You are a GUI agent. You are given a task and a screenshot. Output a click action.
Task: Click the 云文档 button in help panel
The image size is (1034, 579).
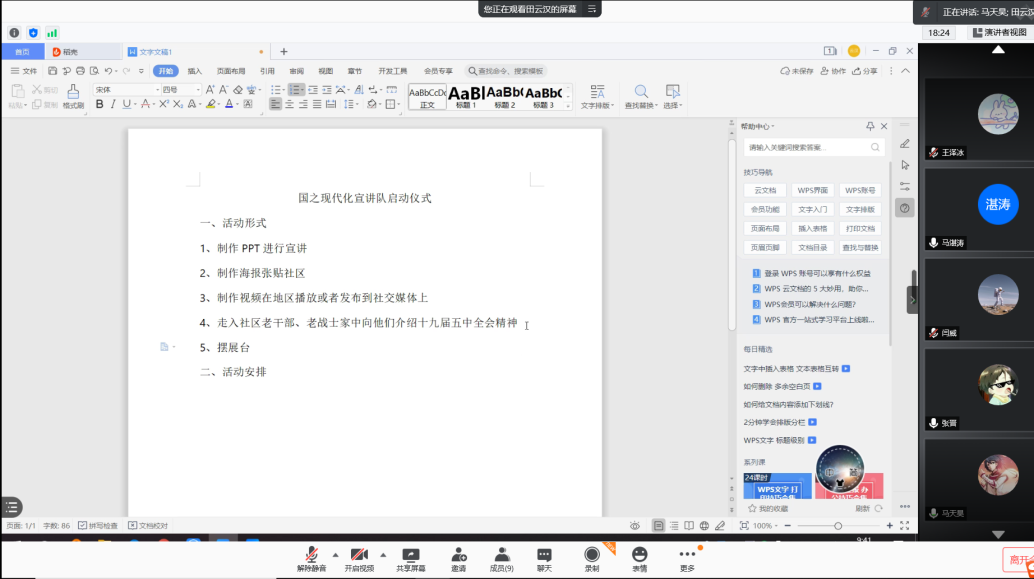pyautogui.click(x=765, y=190)
